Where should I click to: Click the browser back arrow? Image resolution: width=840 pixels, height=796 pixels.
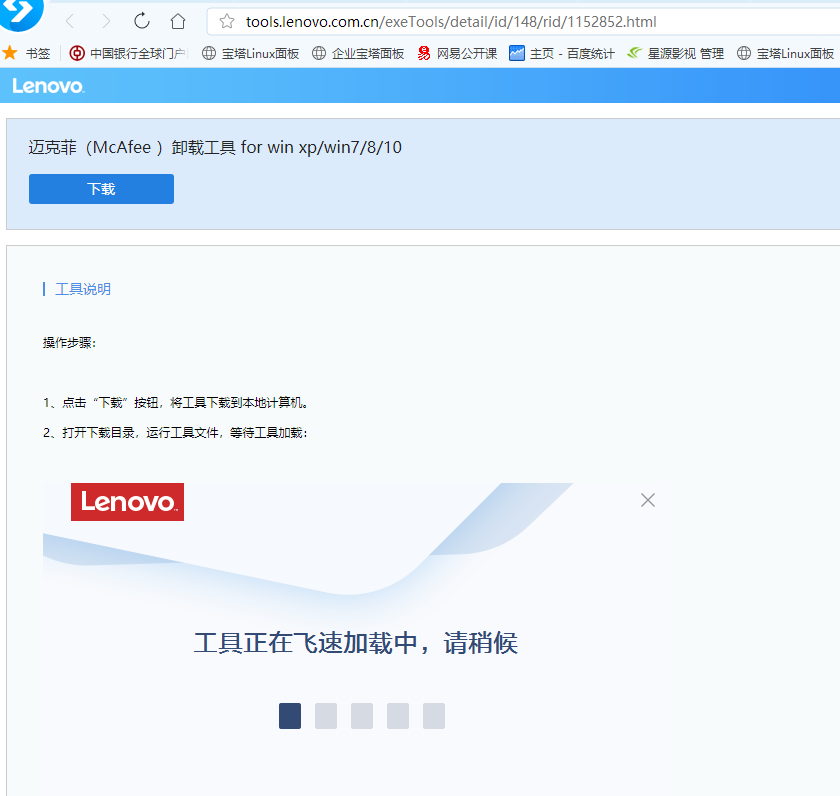click(70, 21)
